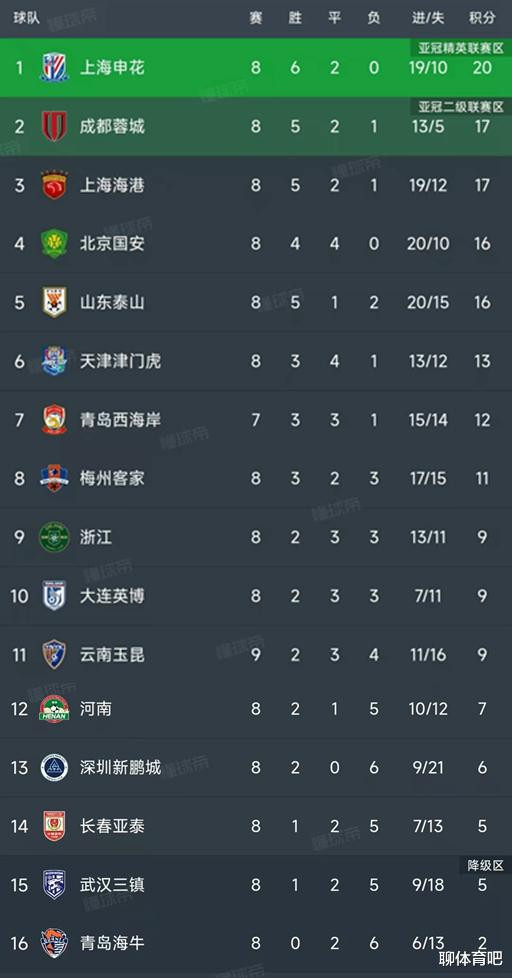Click the 深圳新鹏城 round emblem
The image size is (512, 978).
coord(54,767)
